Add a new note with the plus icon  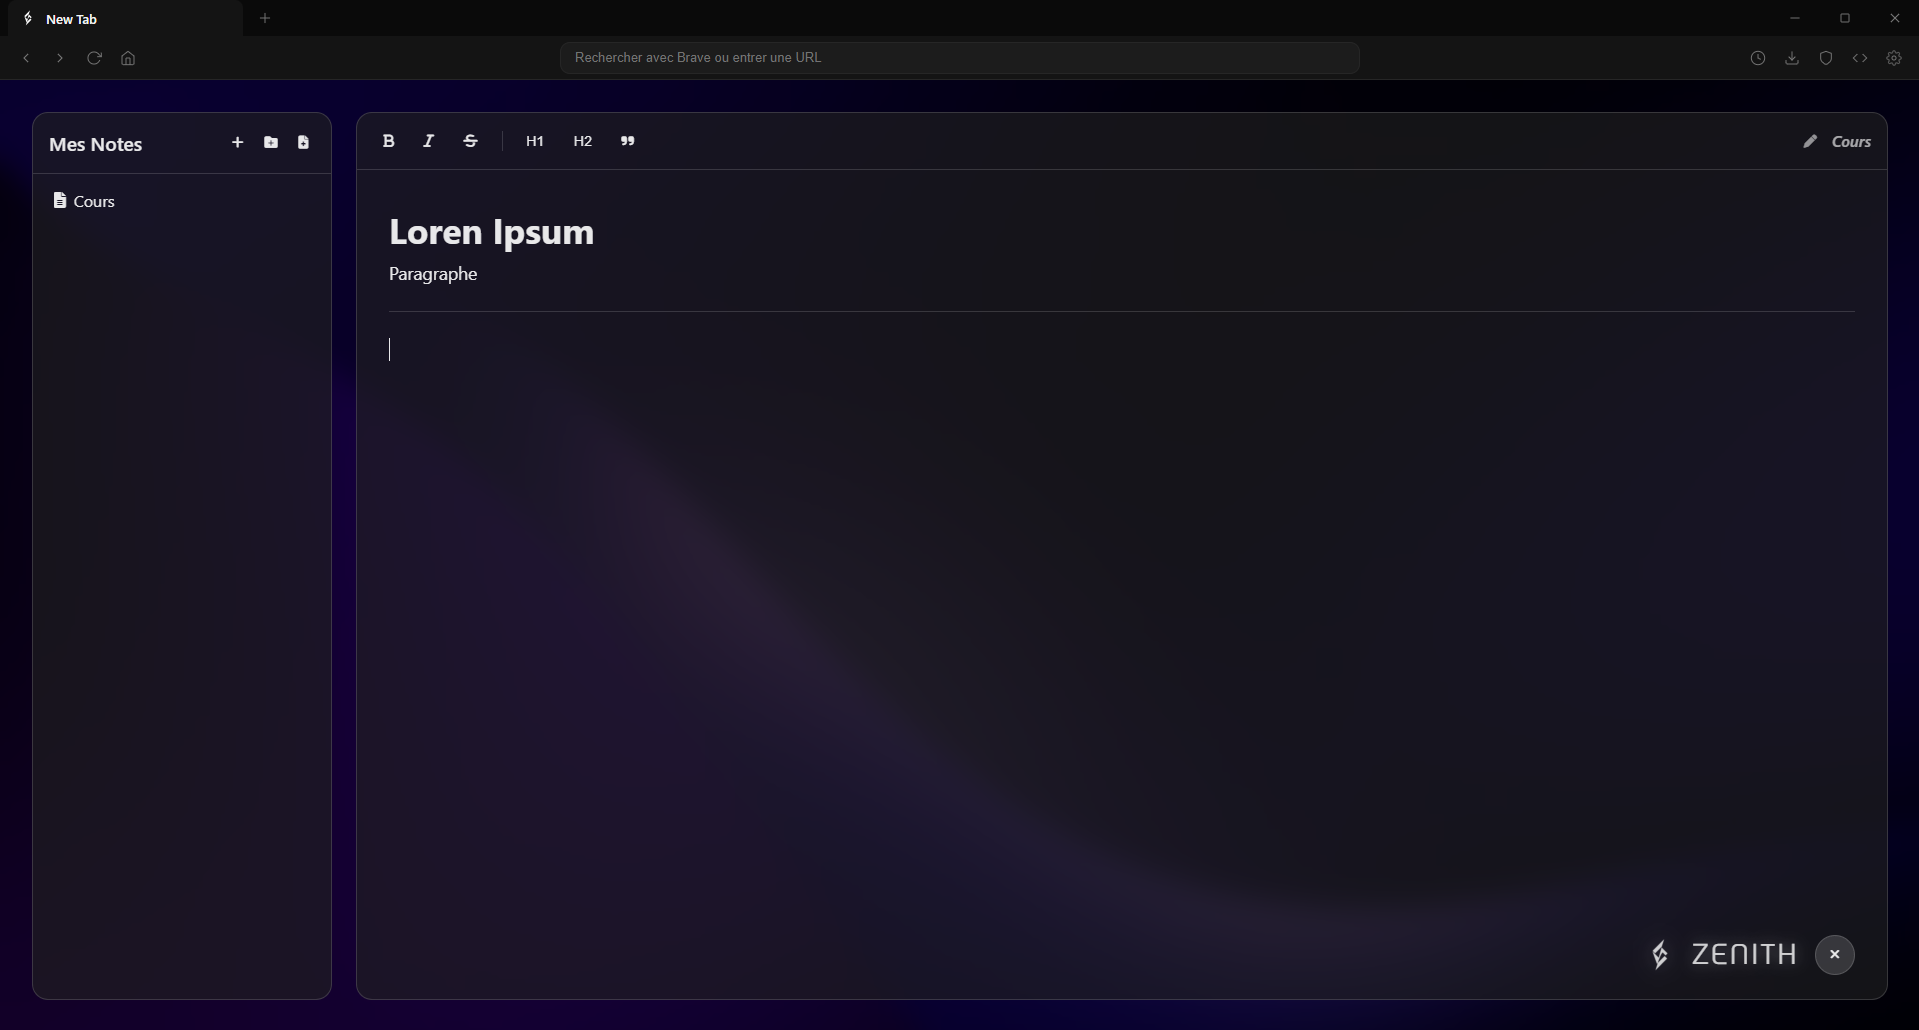pos(237,143)
